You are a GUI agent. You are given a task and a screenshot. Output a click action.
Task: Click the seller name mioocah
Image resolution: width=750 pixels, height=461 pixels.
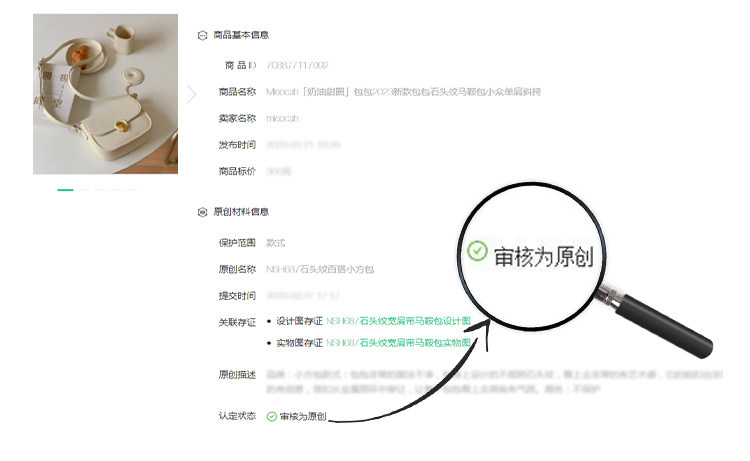click(282, 118)
